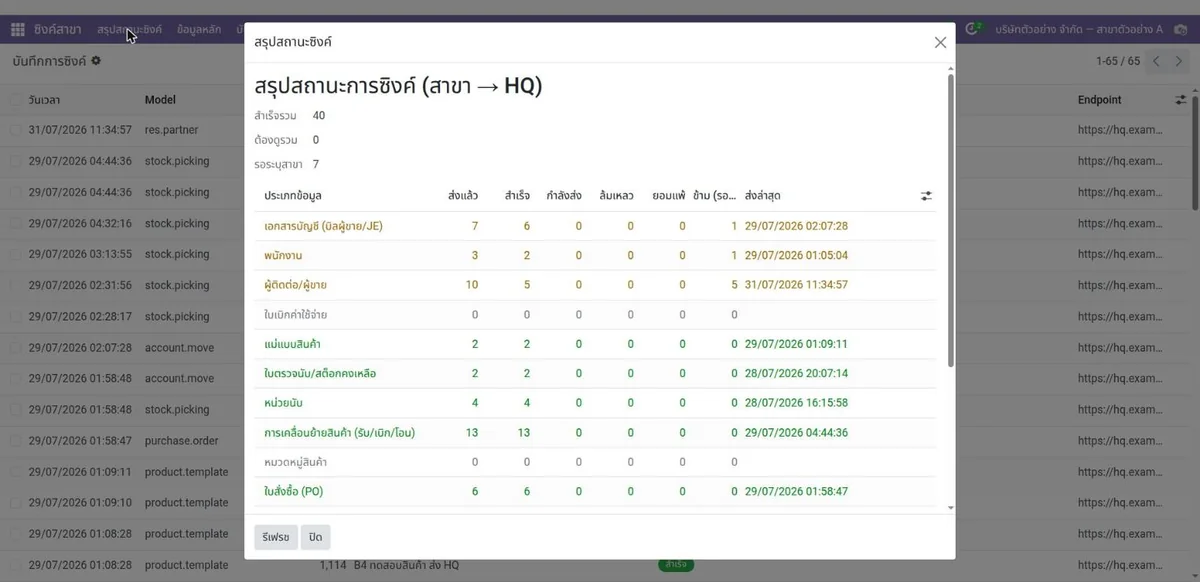Open the พนักงาน row
1200x582 pixels.
pyautogui.click(x=594, y=256)
